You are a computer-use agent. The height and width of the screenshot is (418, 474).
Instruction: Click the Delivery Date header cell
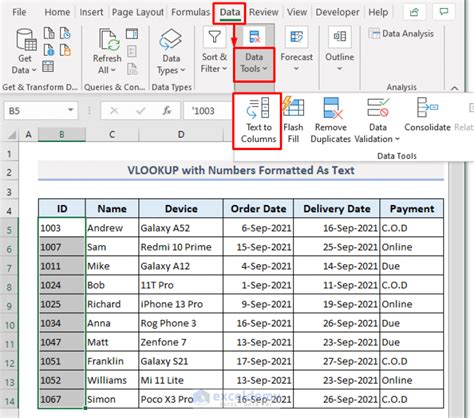(x=337, y=209)
